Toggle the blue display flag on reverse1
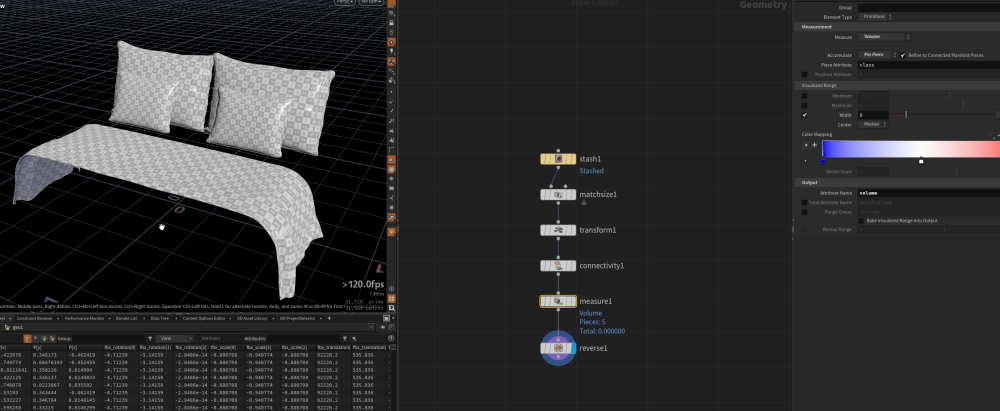The image size is (1000, 411). 573,348
